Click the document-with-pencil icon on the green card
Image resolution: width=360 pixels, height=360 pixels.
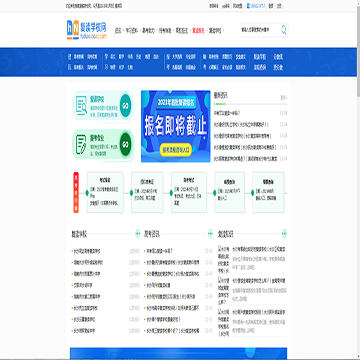coord(81,144)
